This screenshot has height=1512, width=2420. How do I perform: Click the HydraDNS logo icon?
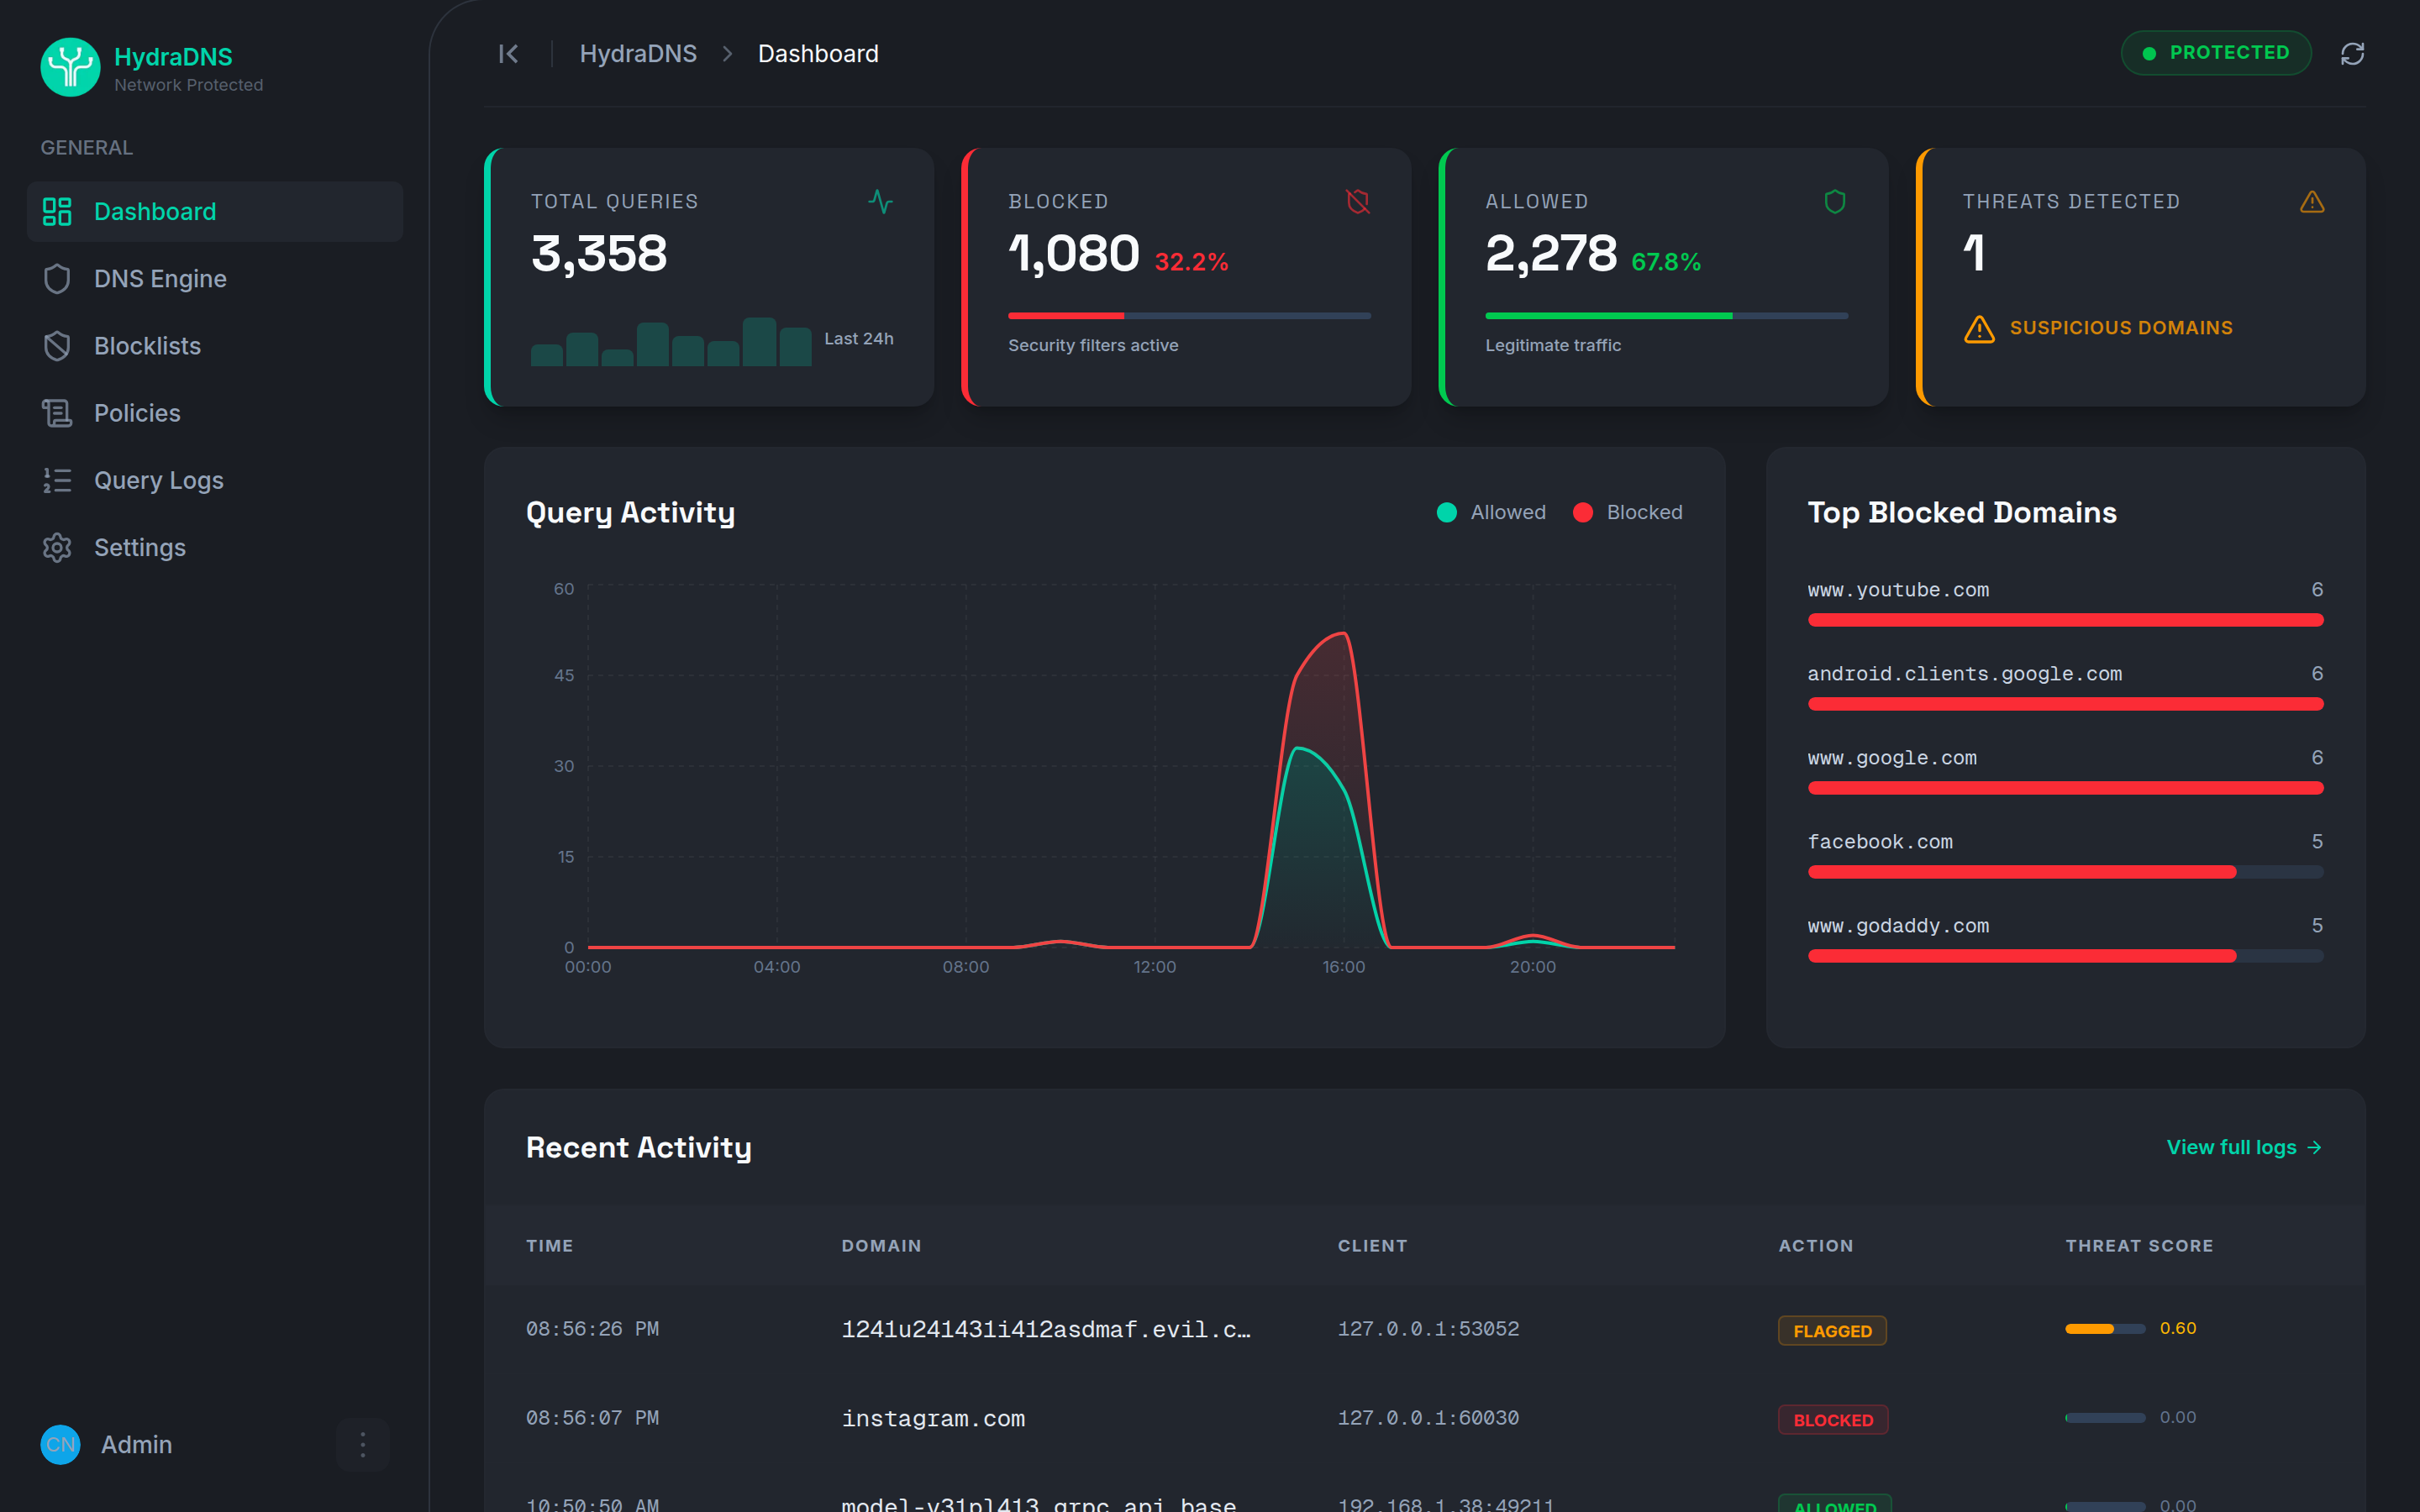70,67
